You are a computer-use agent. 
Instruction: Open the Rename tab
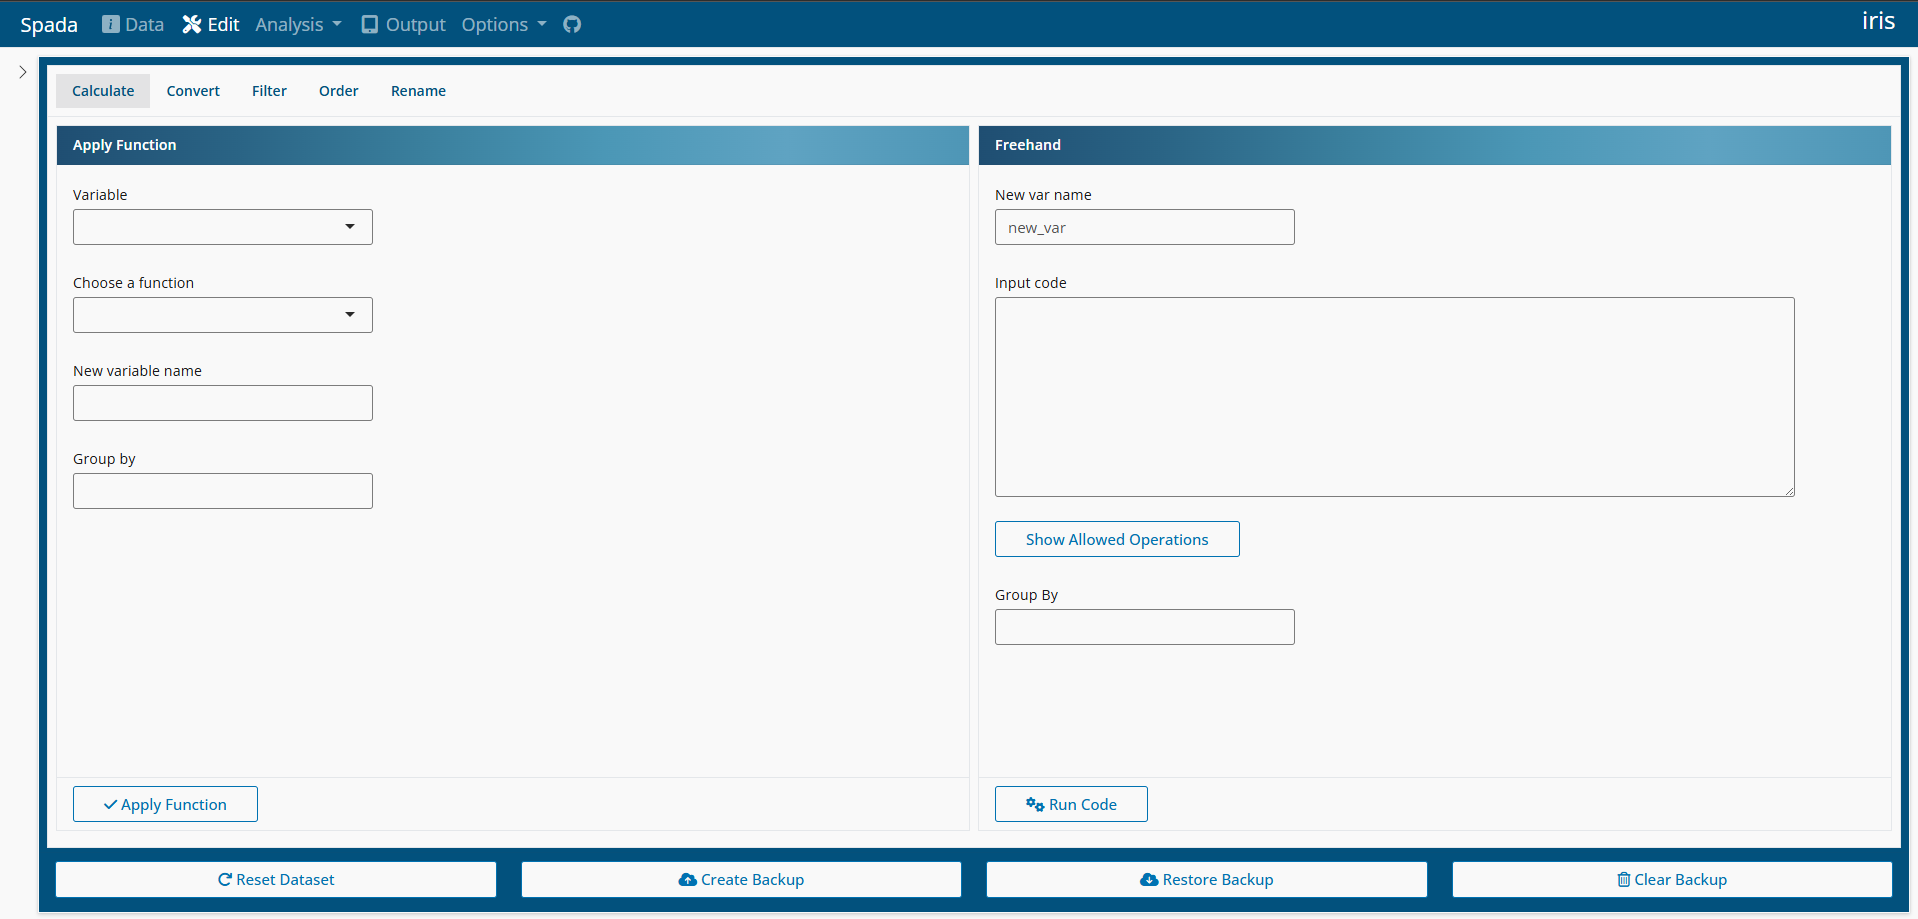click(x=418, y=91)
